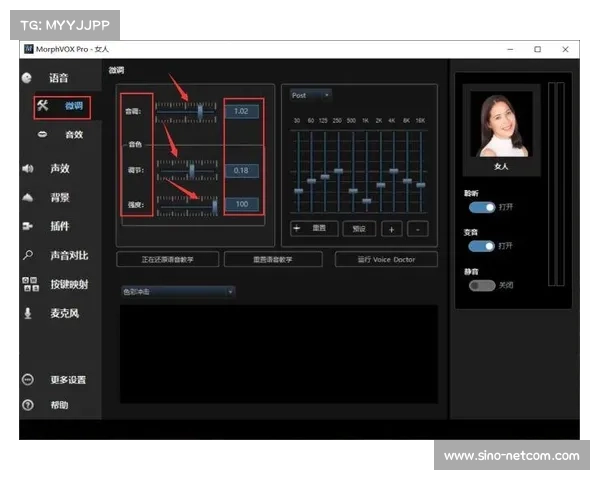Viewport: 600px width, 480px height.
Task: Click the 250 Hz equalizer slider
Action: coord(339,171)
